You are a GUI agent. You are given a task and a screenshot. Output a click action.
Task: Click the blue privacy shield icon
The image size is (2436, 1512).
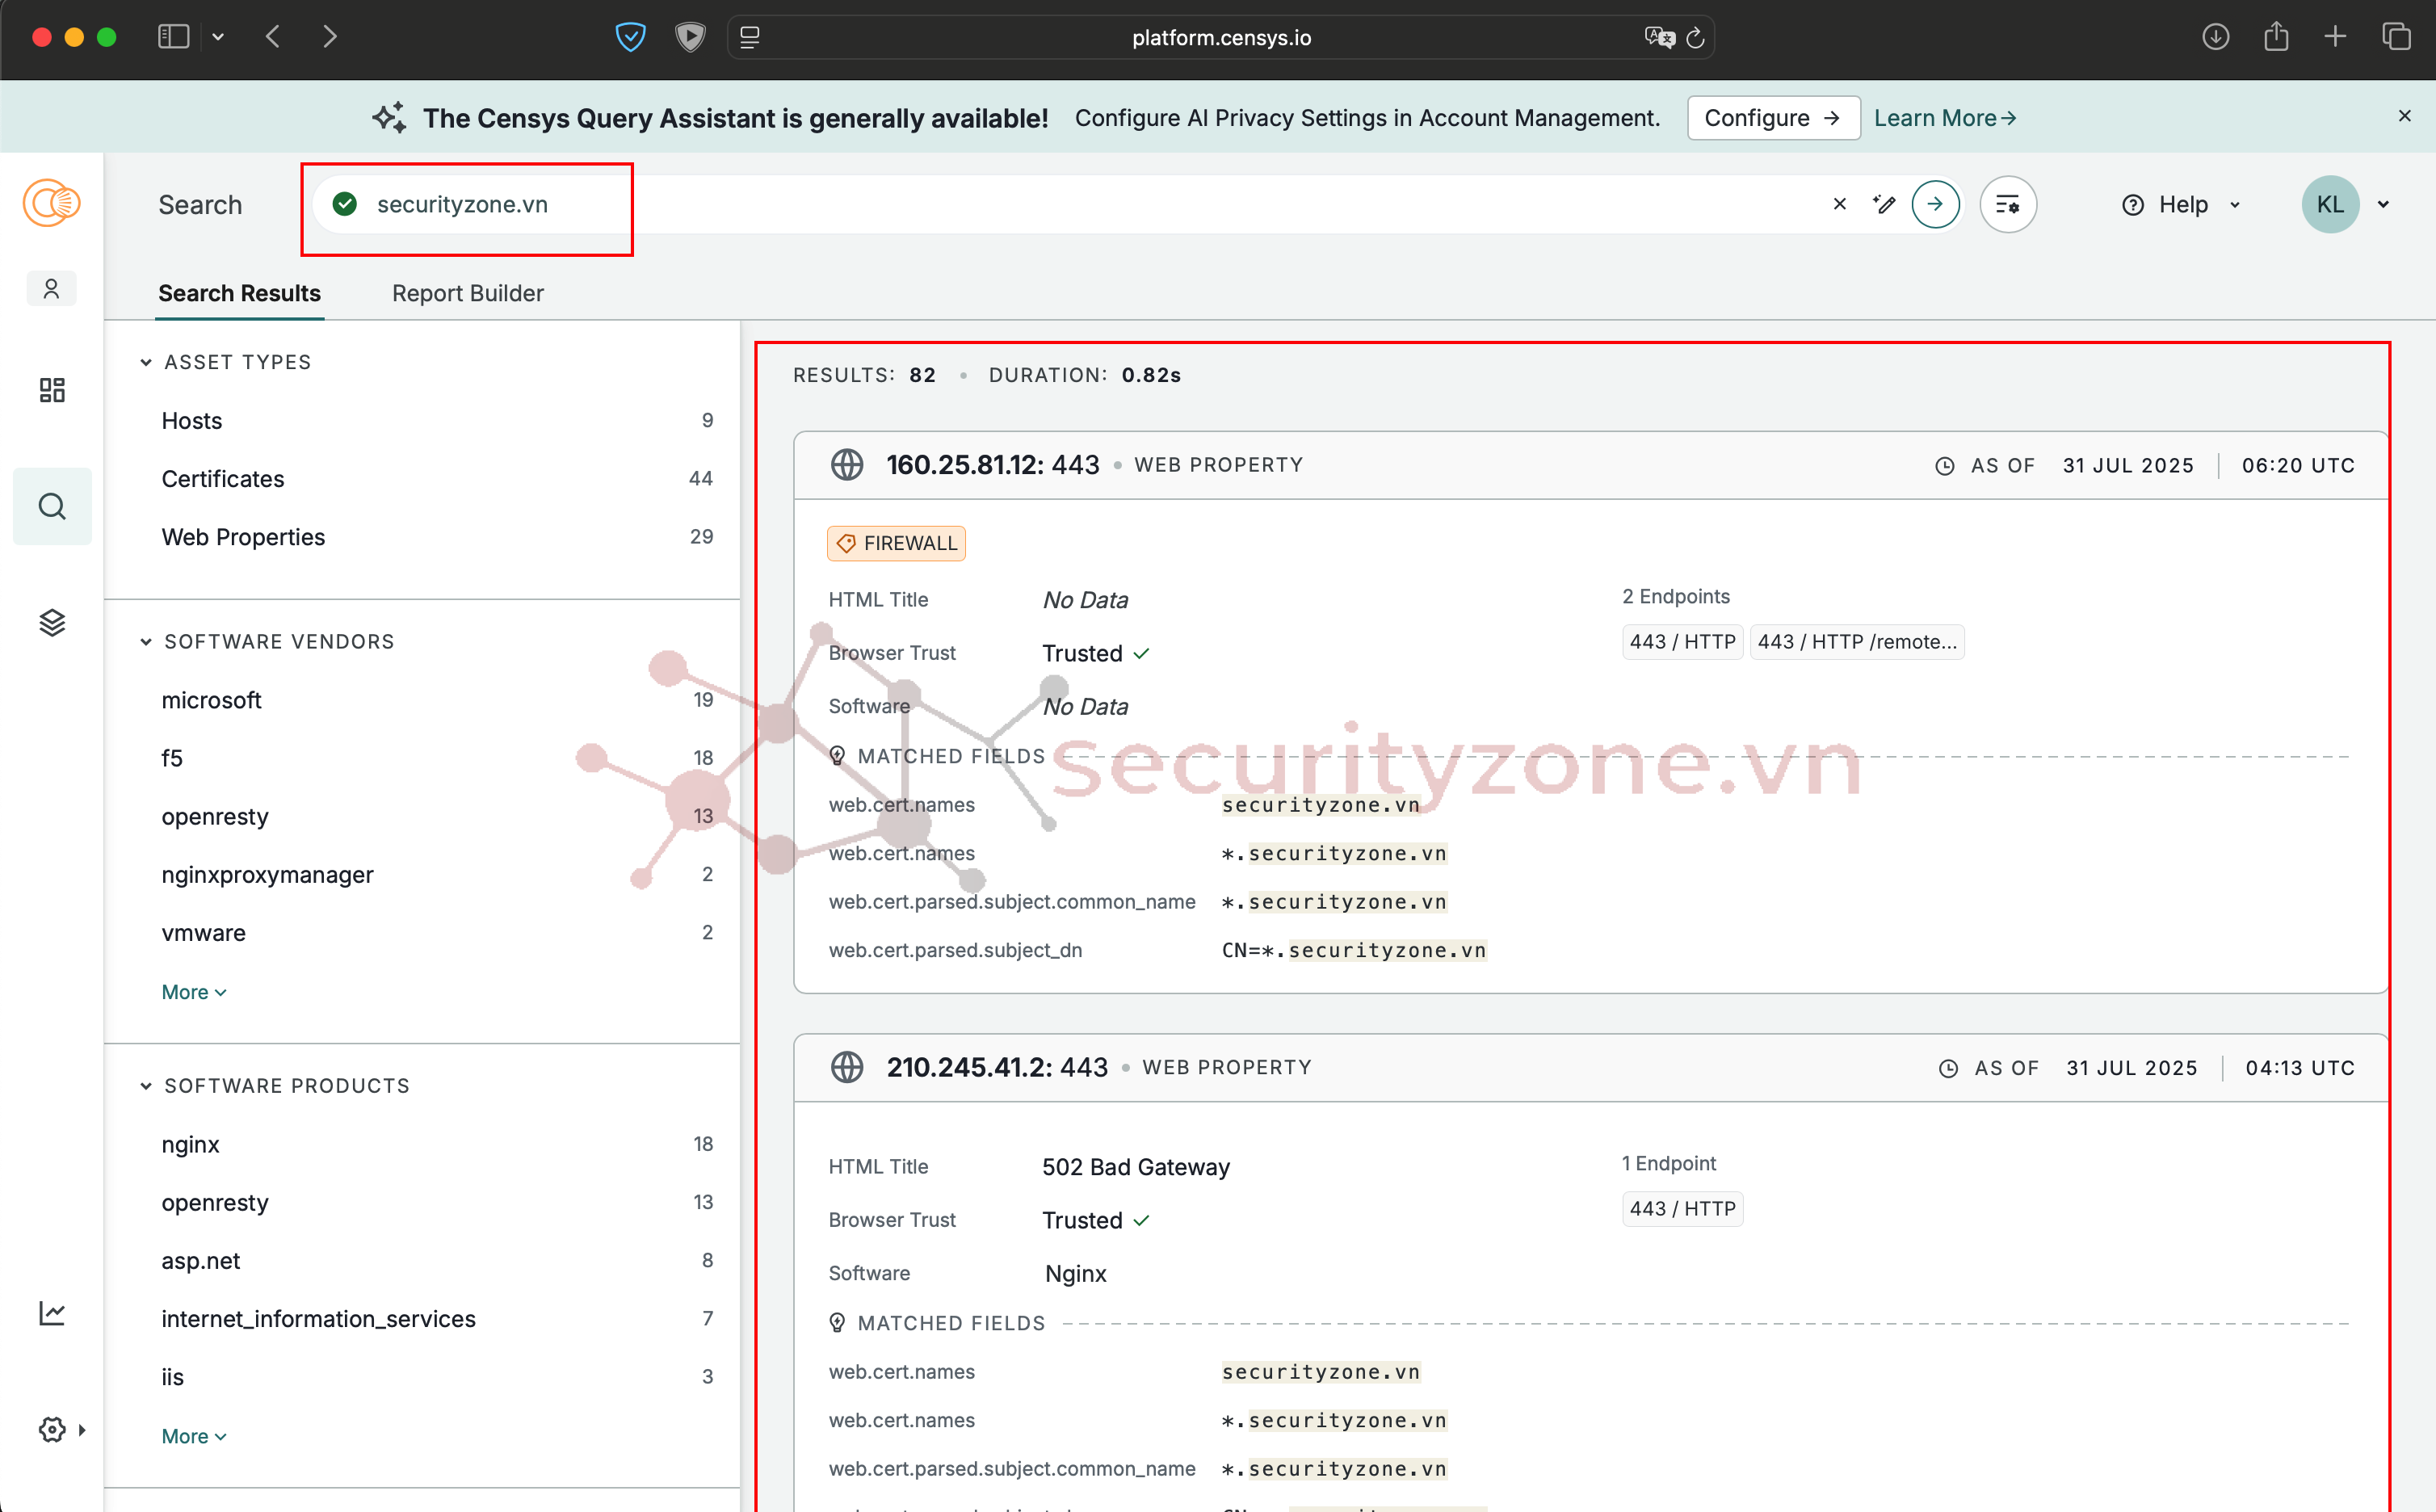[630, 37]
